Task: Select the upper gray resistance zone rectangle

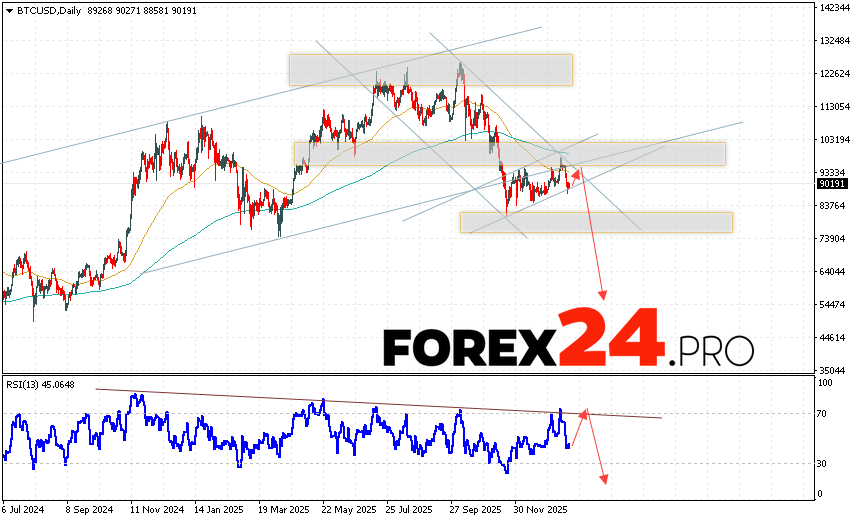Action: (x=430, y=69)
